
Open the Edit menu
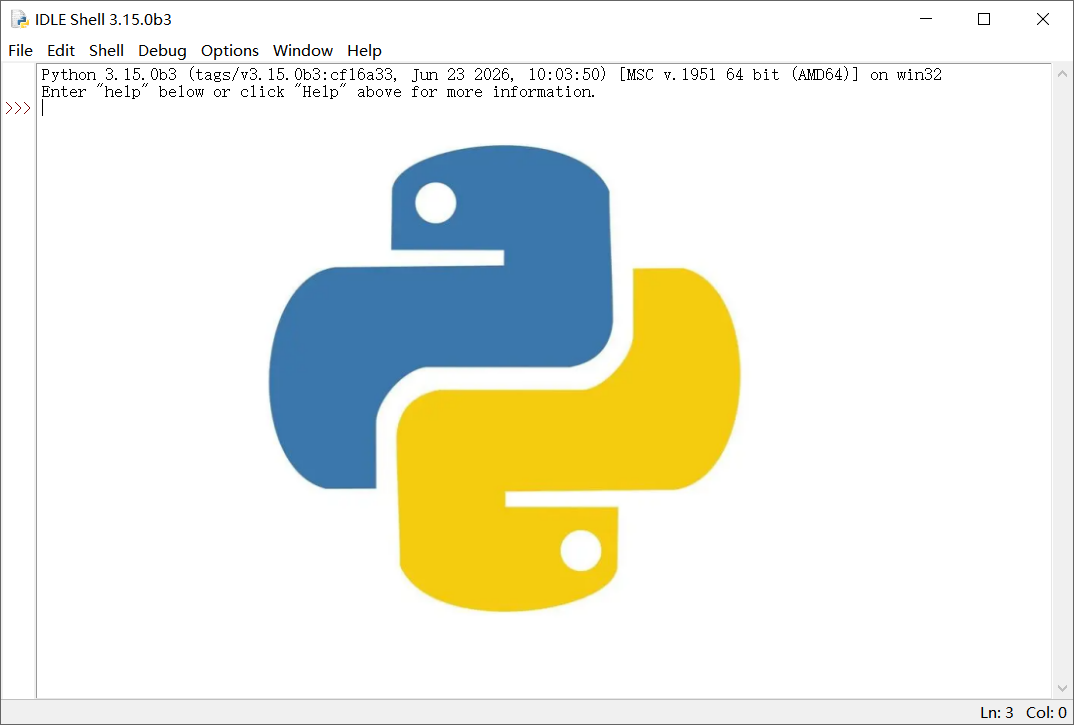(61, 51)
